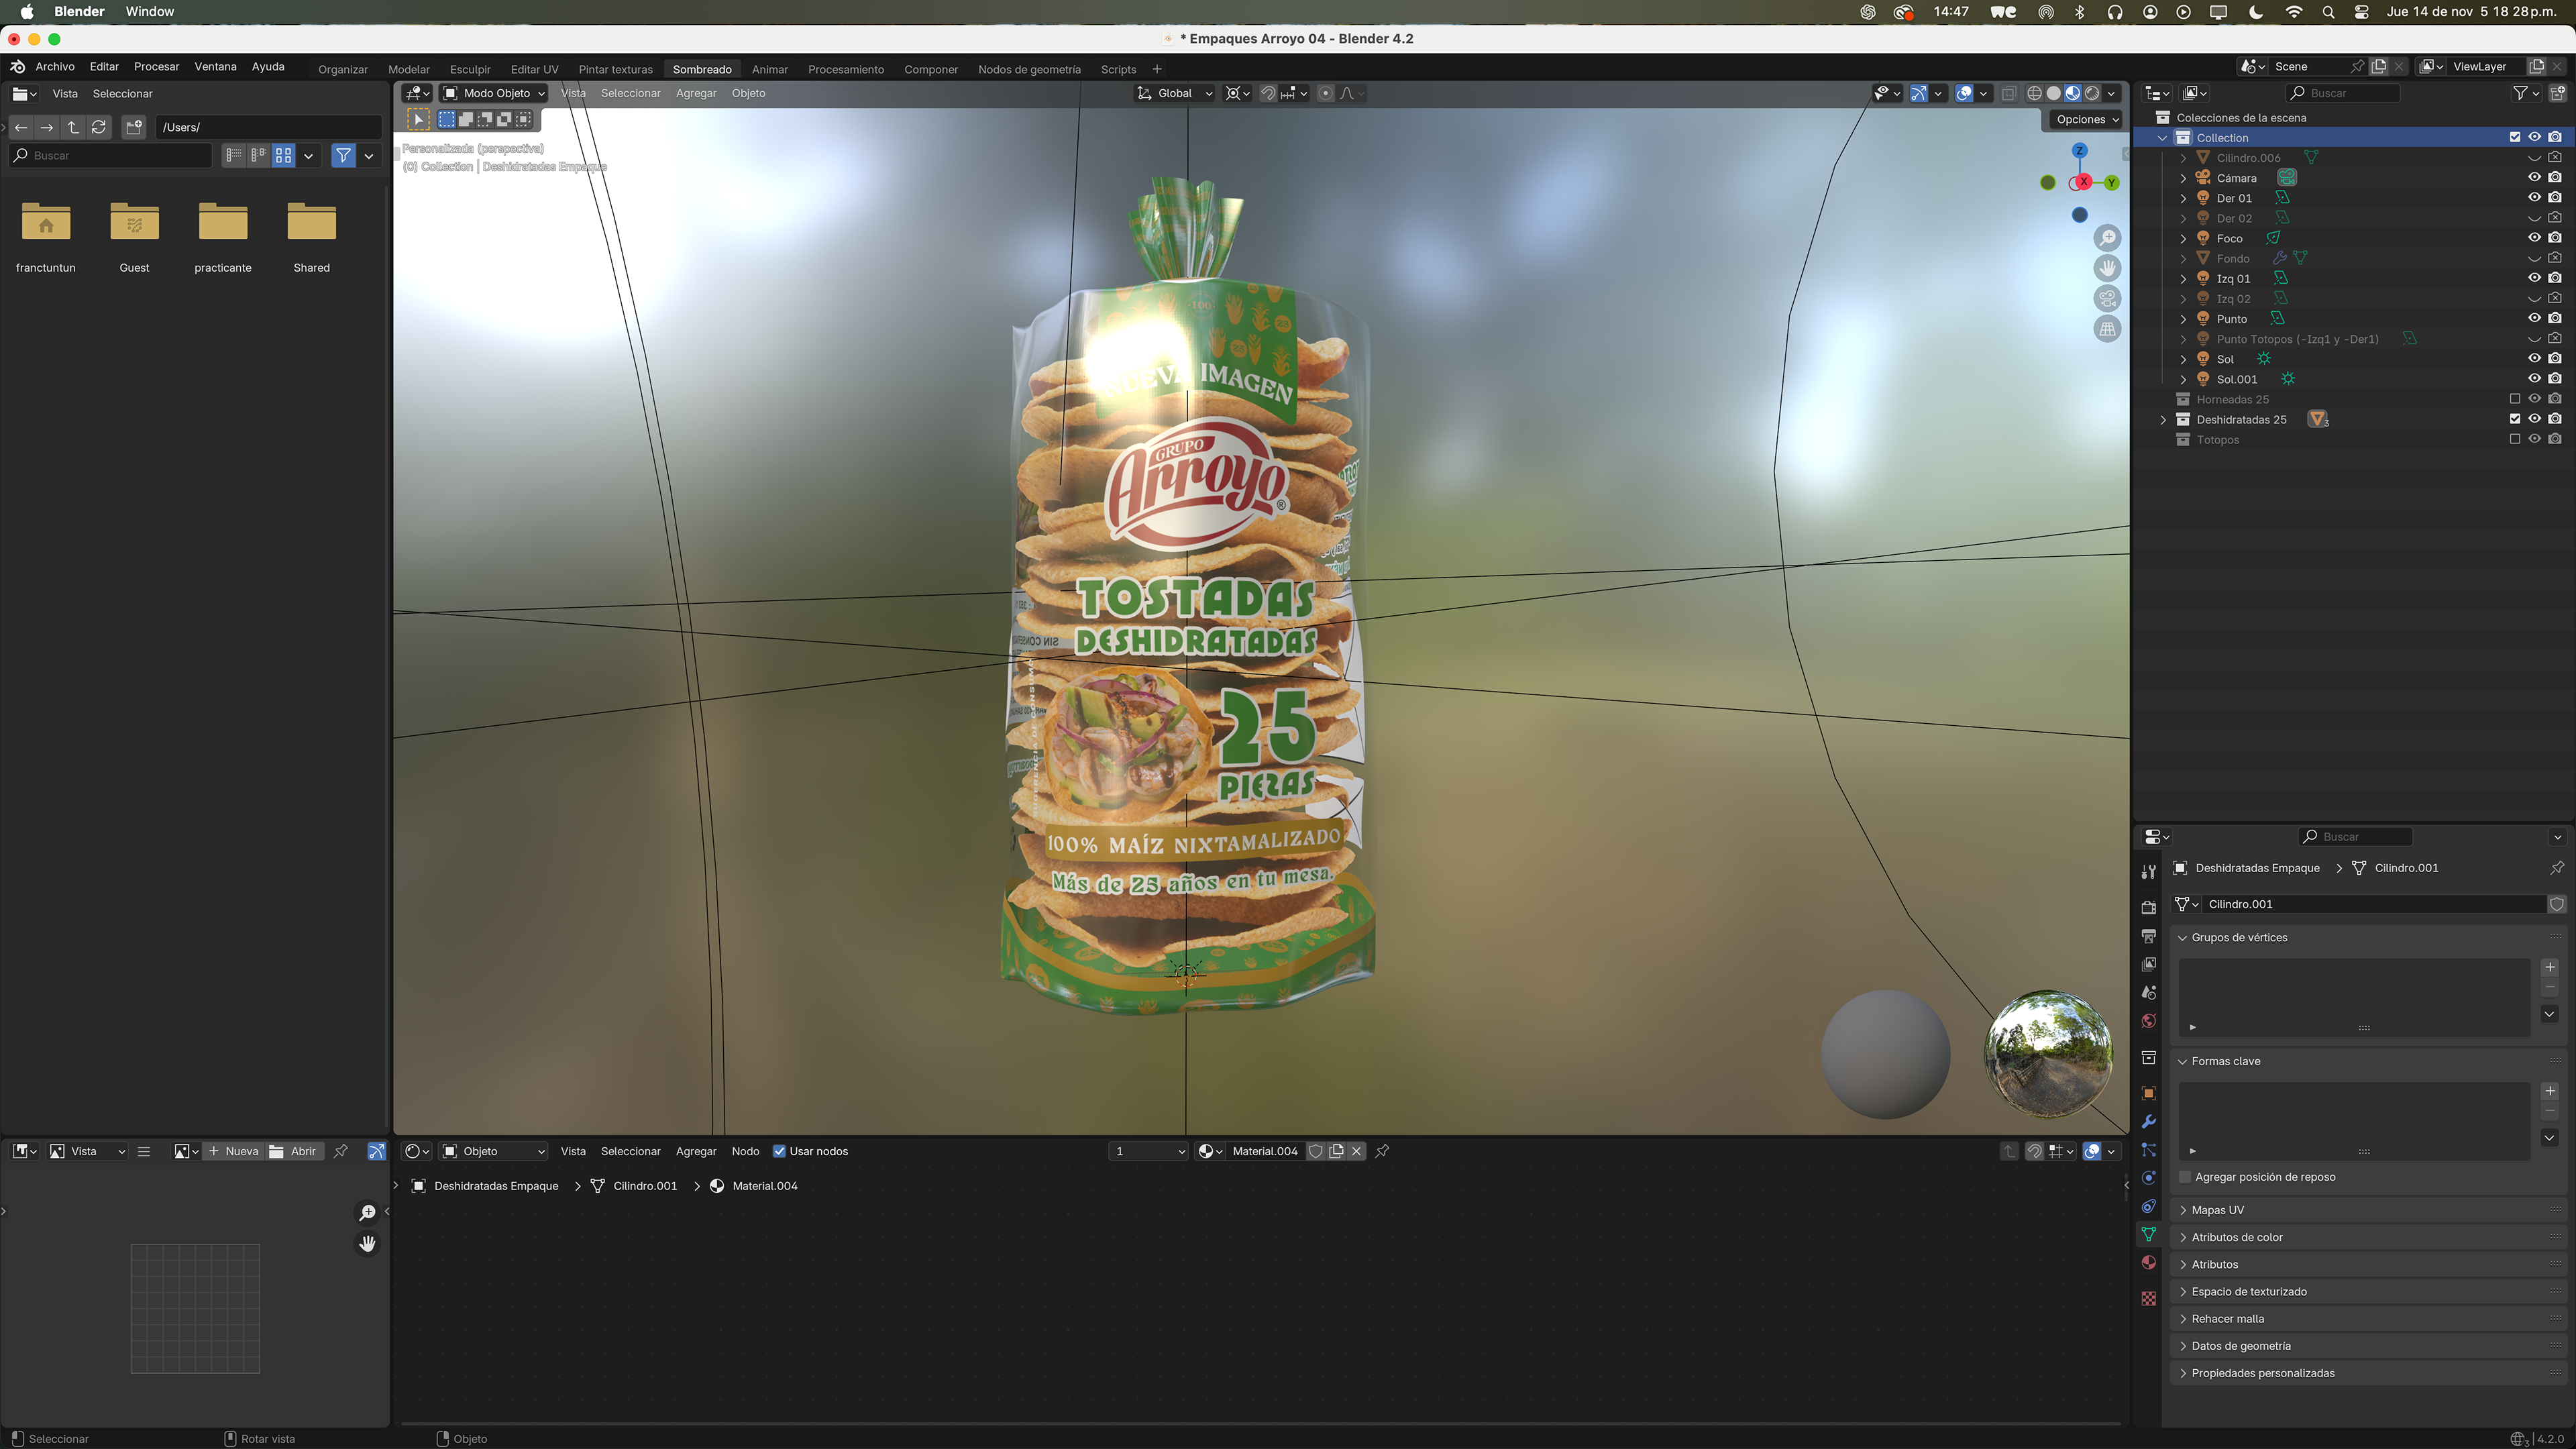Open the Output properties tab

(x=2148, y=936)
